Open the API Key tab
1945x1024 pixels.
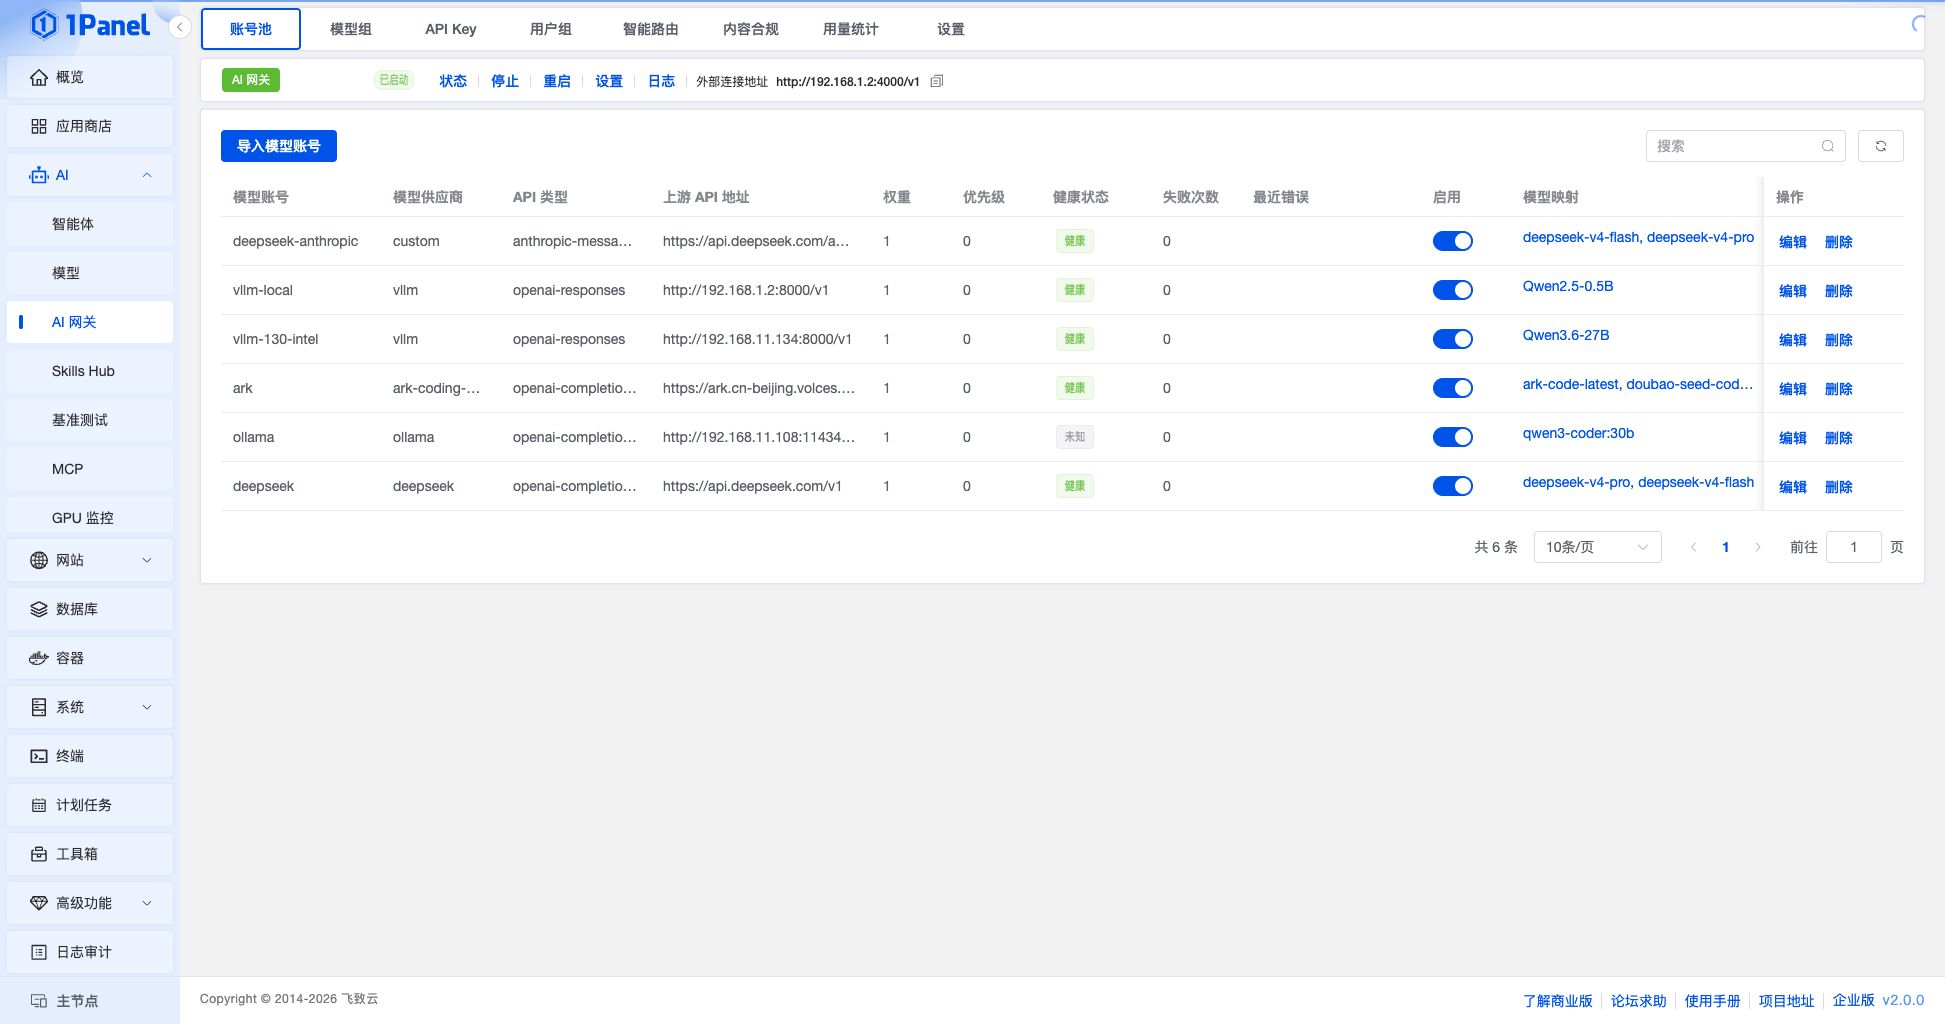coord(451,29)
